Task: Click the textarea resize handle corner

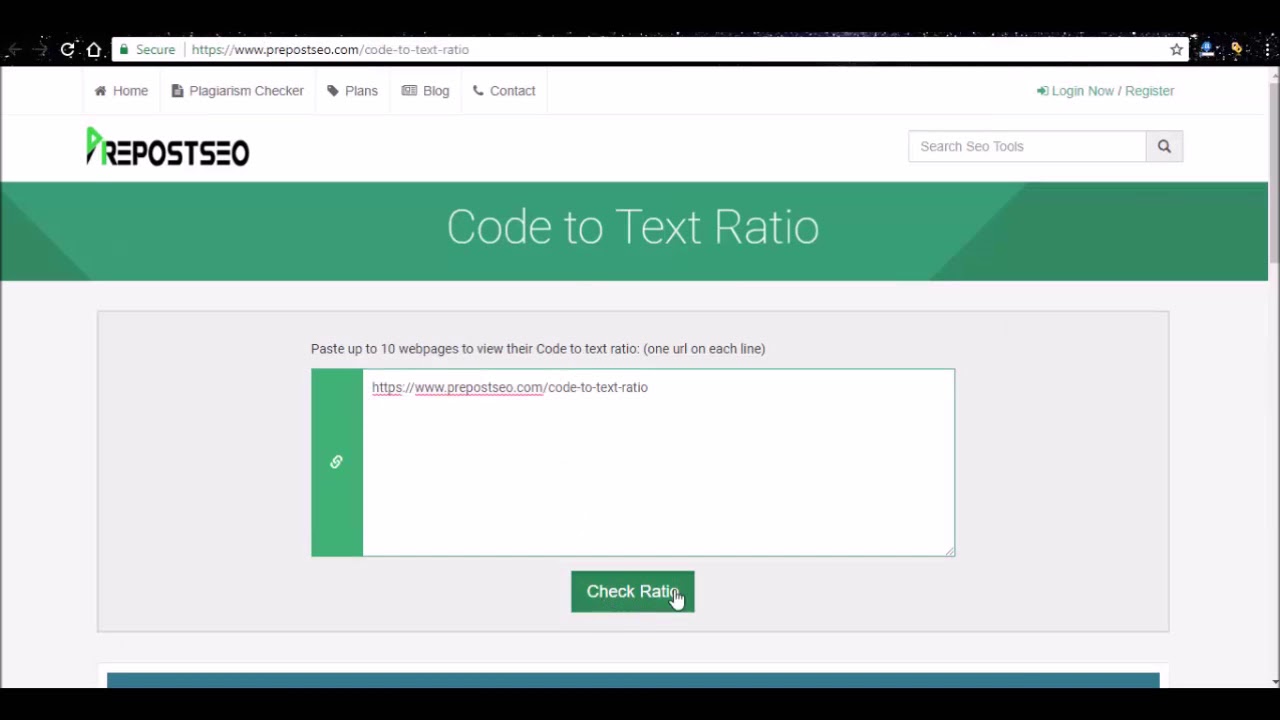Action: pos(949,550)
